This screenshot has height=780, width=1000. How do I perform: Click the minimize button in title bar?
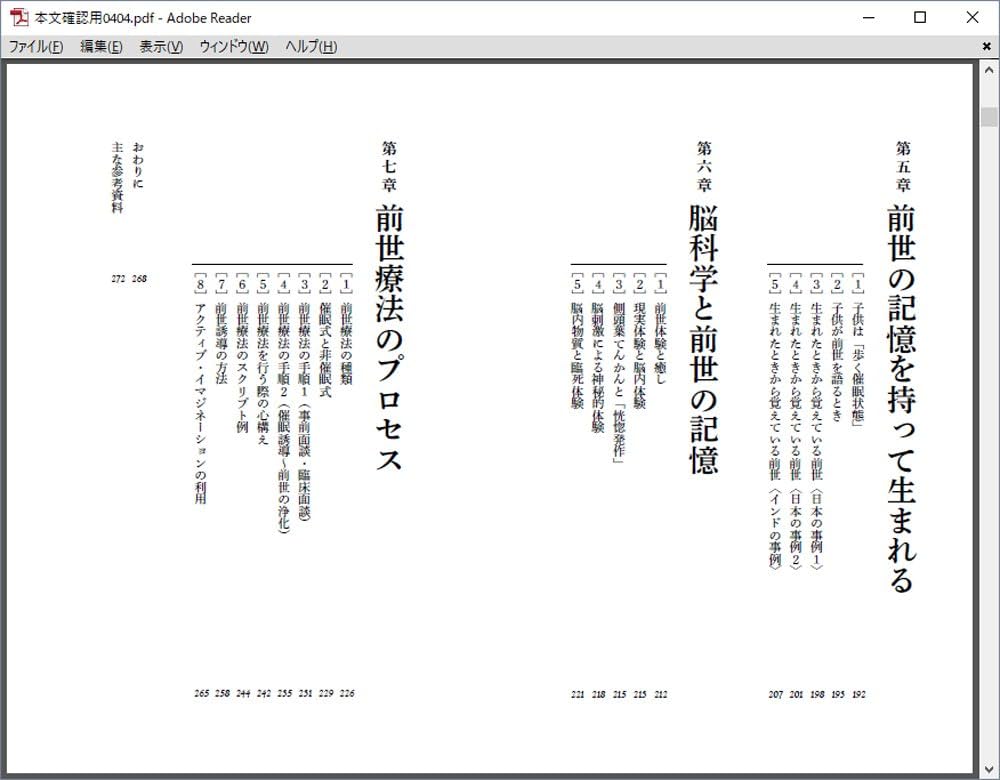[x=868, y=17]
